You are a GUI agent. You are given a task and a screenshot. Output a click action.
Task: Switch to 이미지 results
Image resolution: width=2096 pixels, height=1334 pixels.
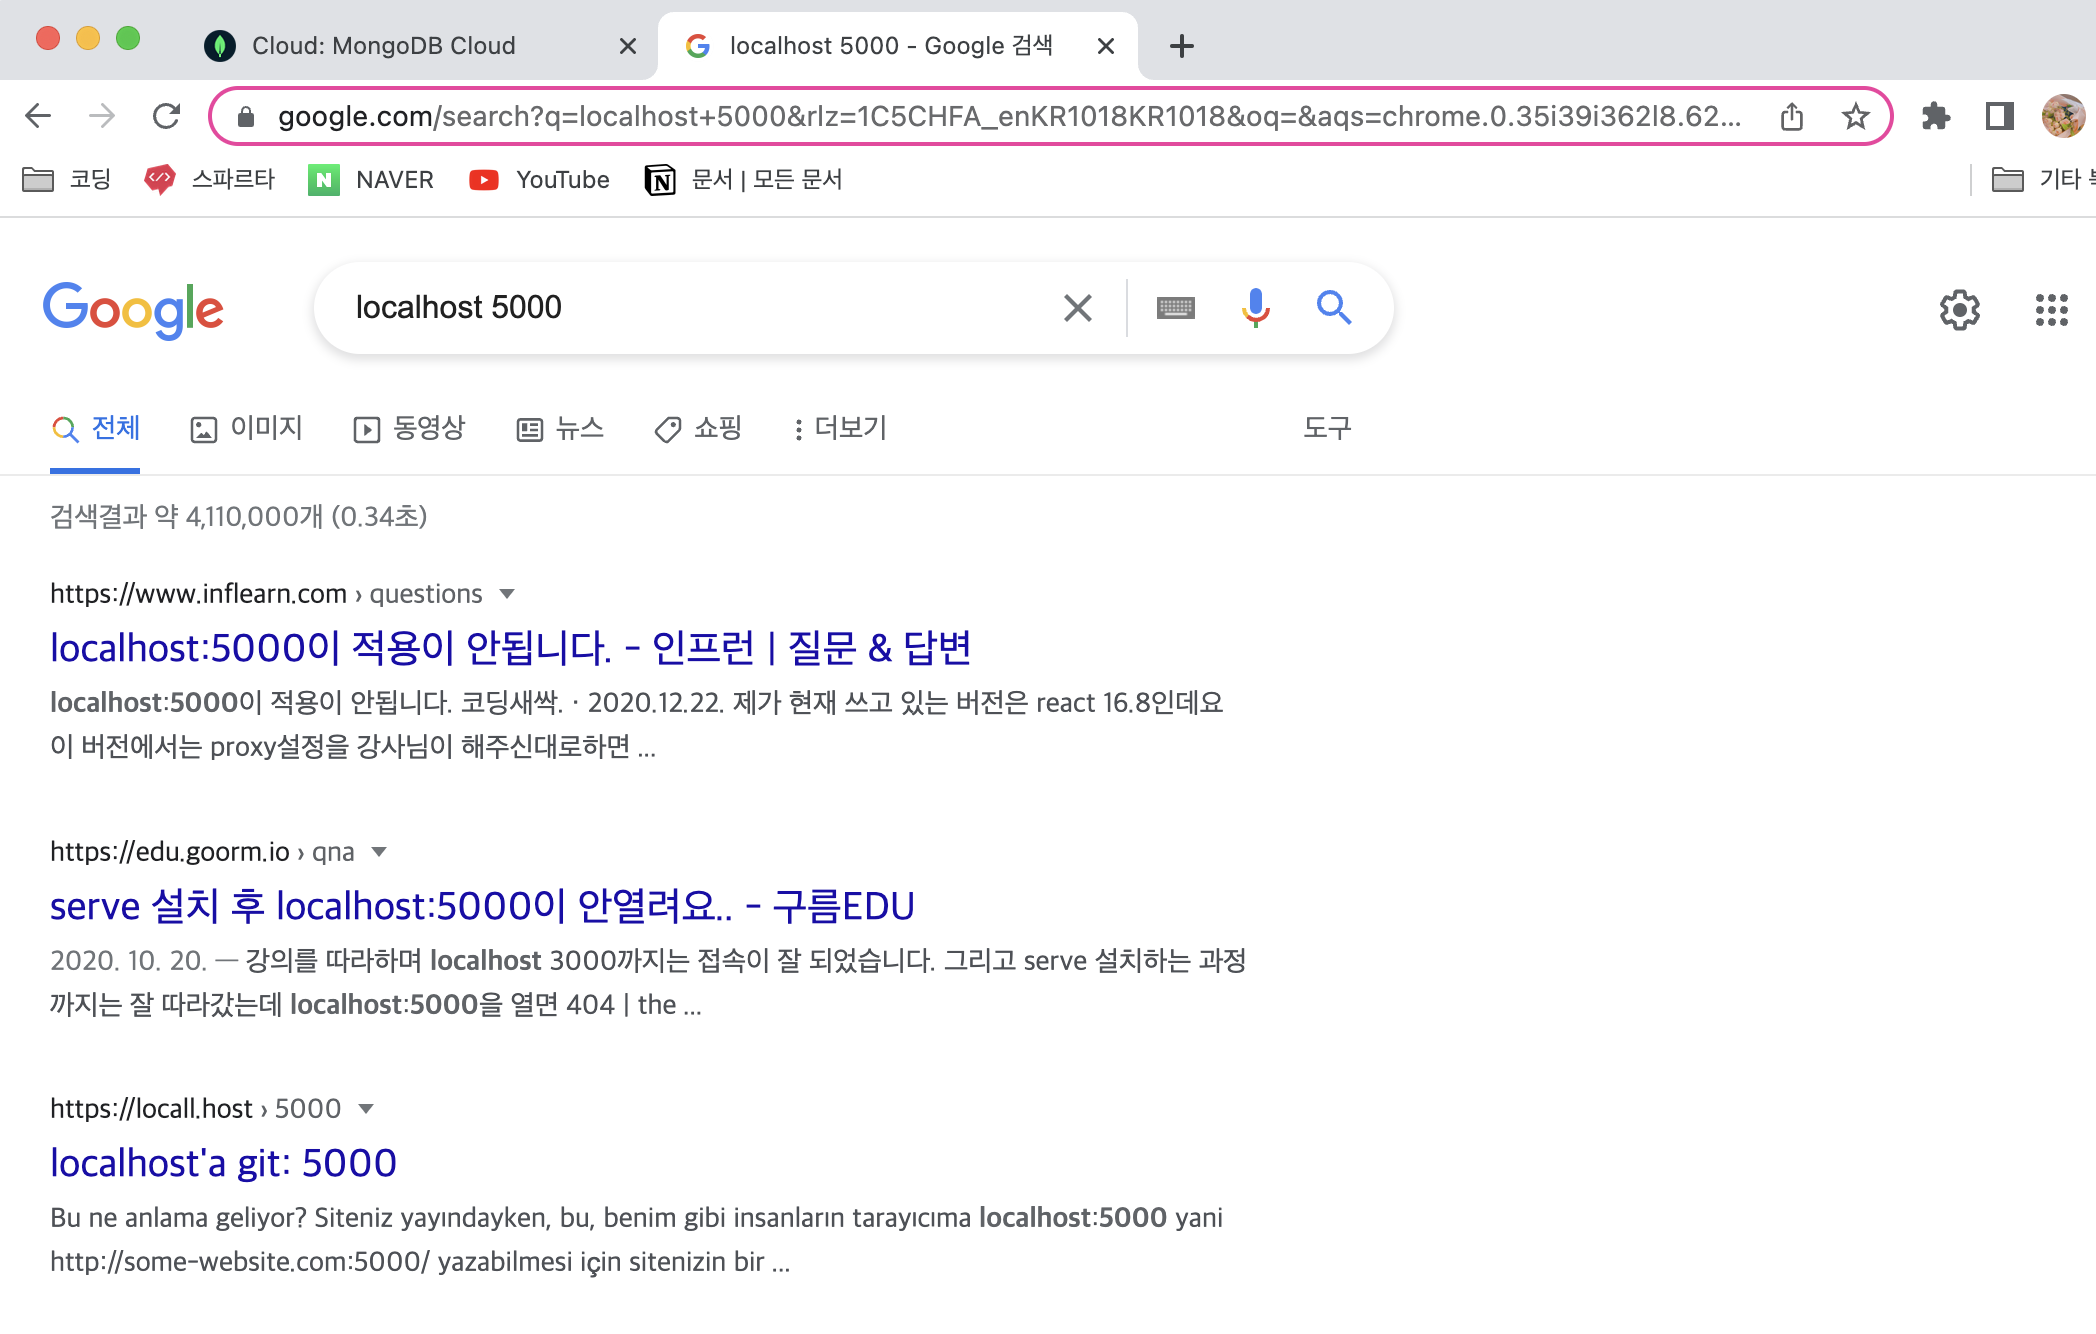pyautogui.click(x=247, y=429)
